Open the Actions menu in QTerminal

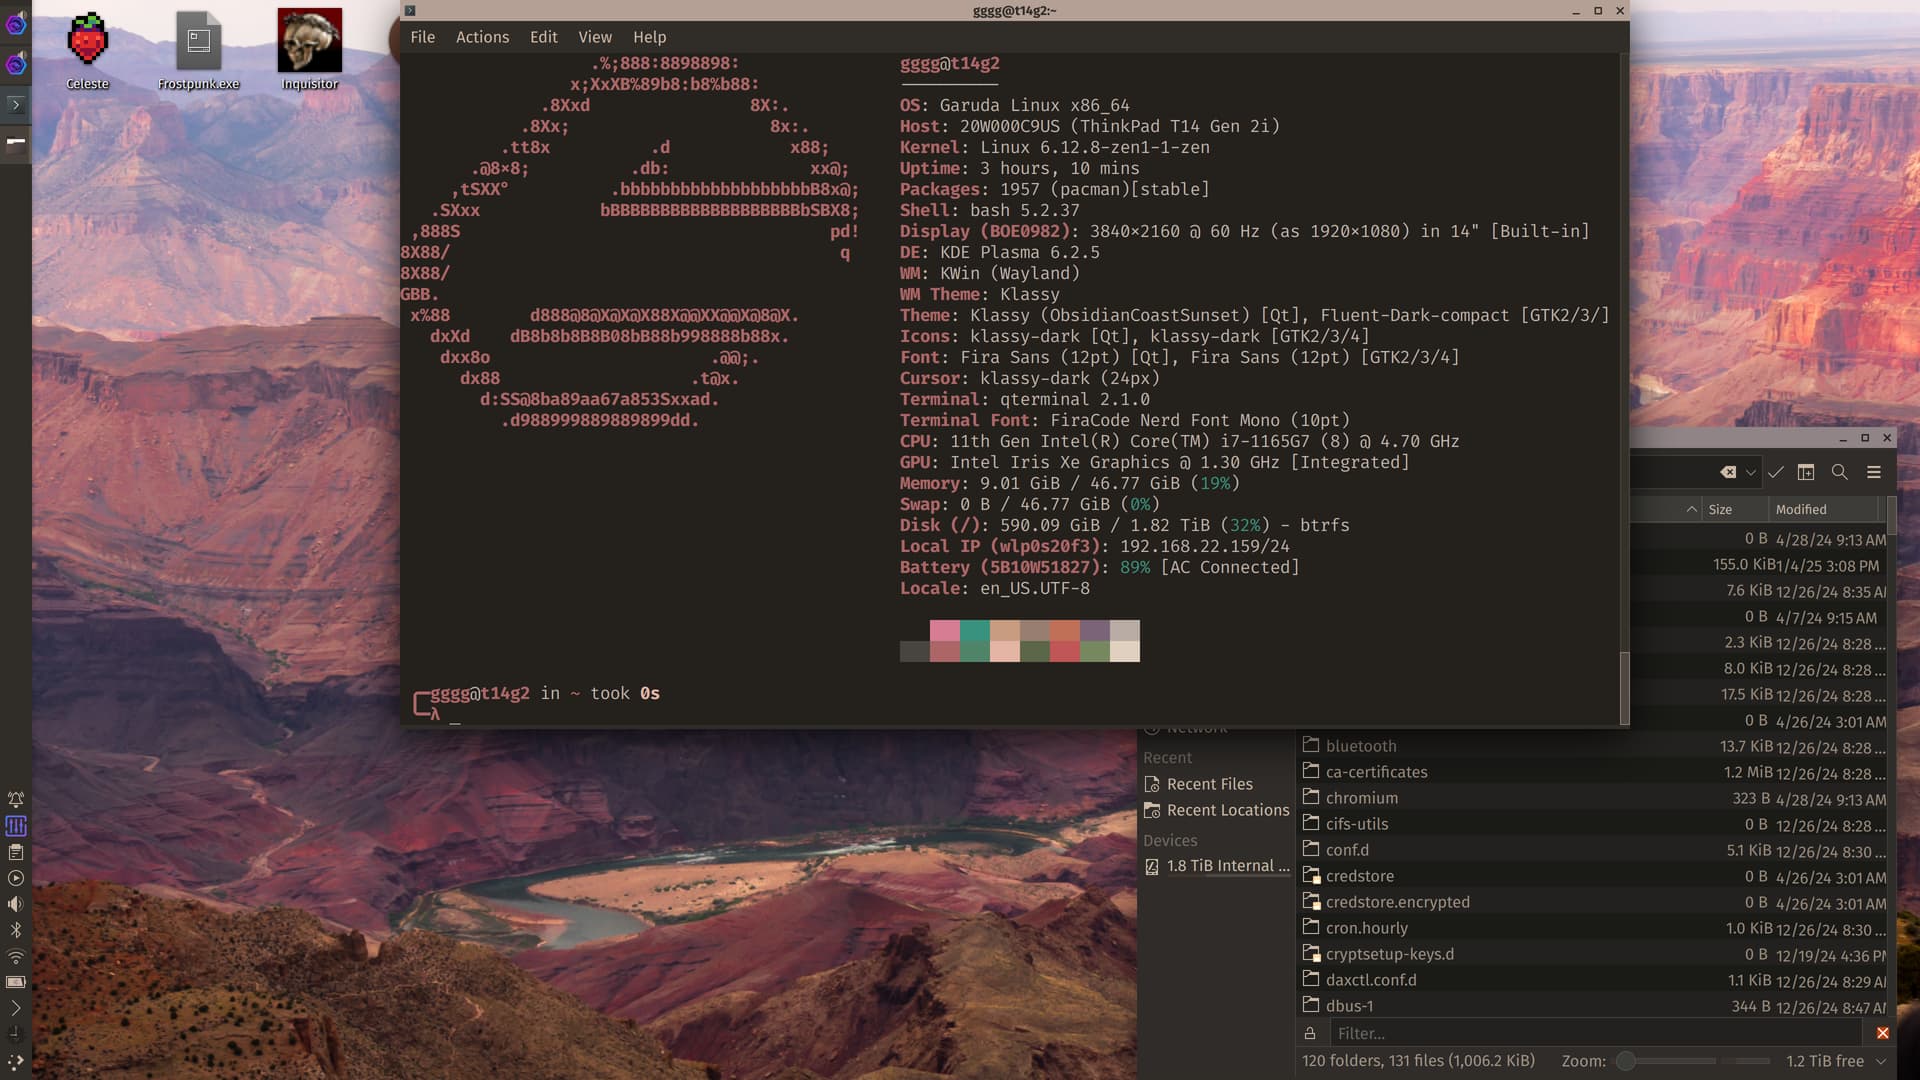click(x=482, y=37)
